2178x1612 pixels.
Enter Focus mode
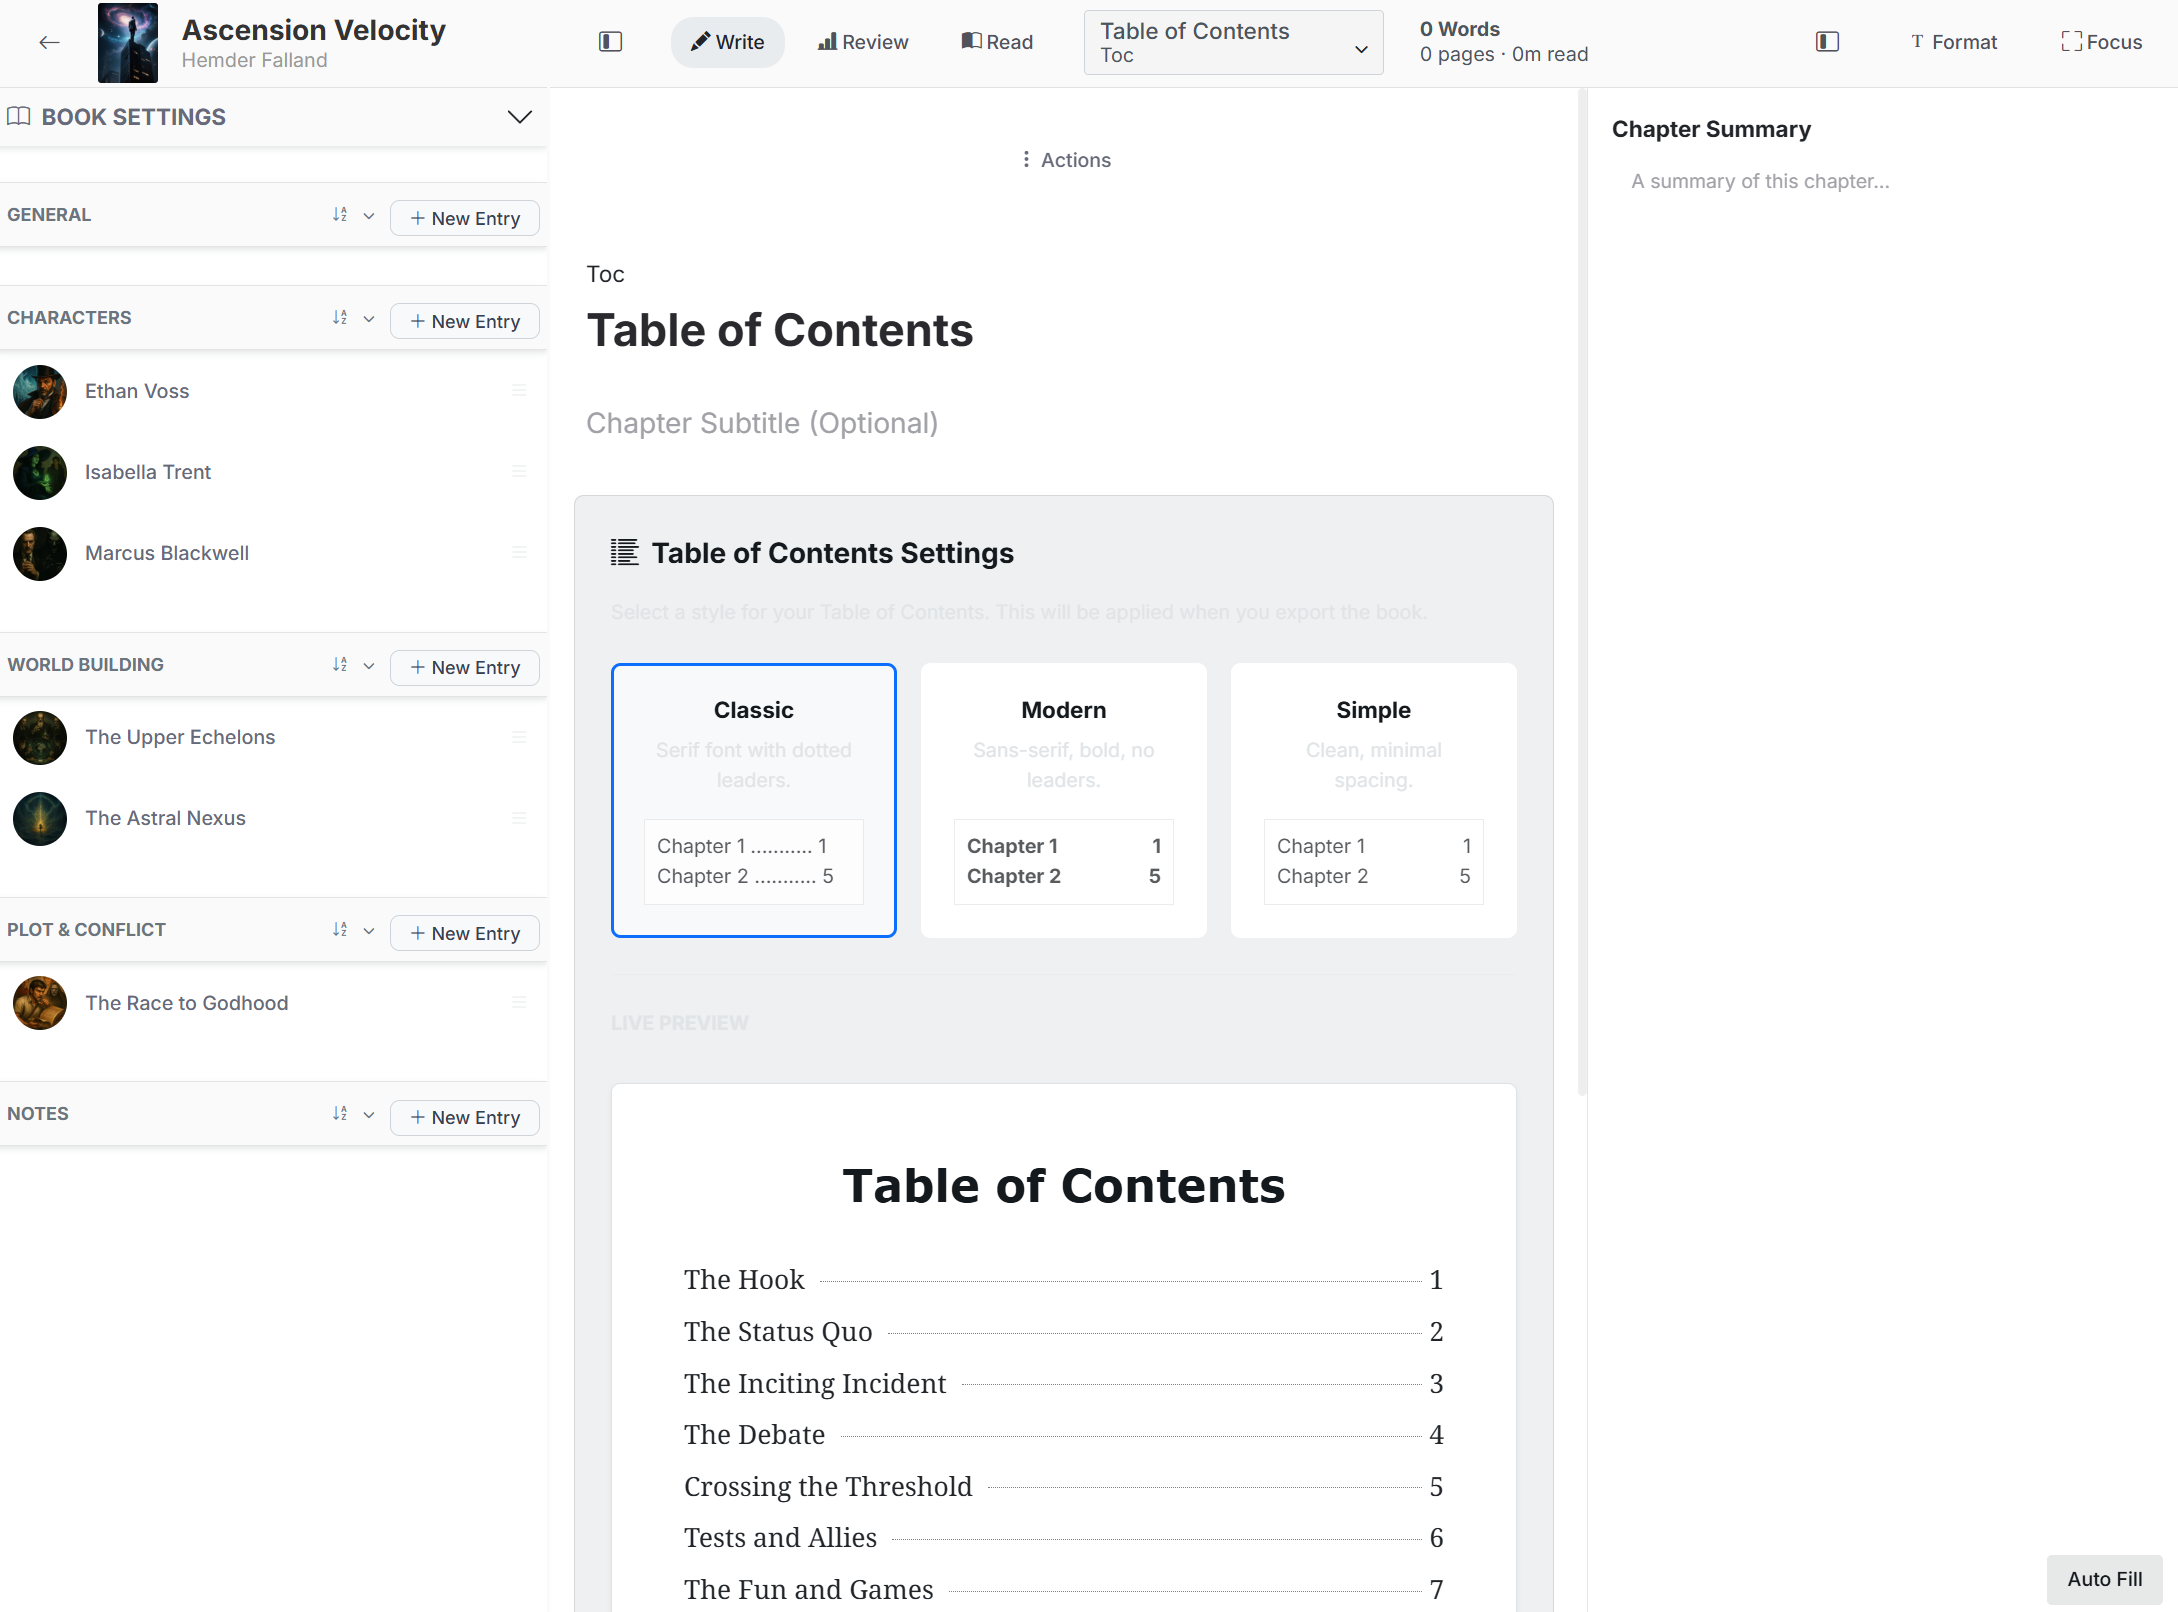coord(2101,42)
